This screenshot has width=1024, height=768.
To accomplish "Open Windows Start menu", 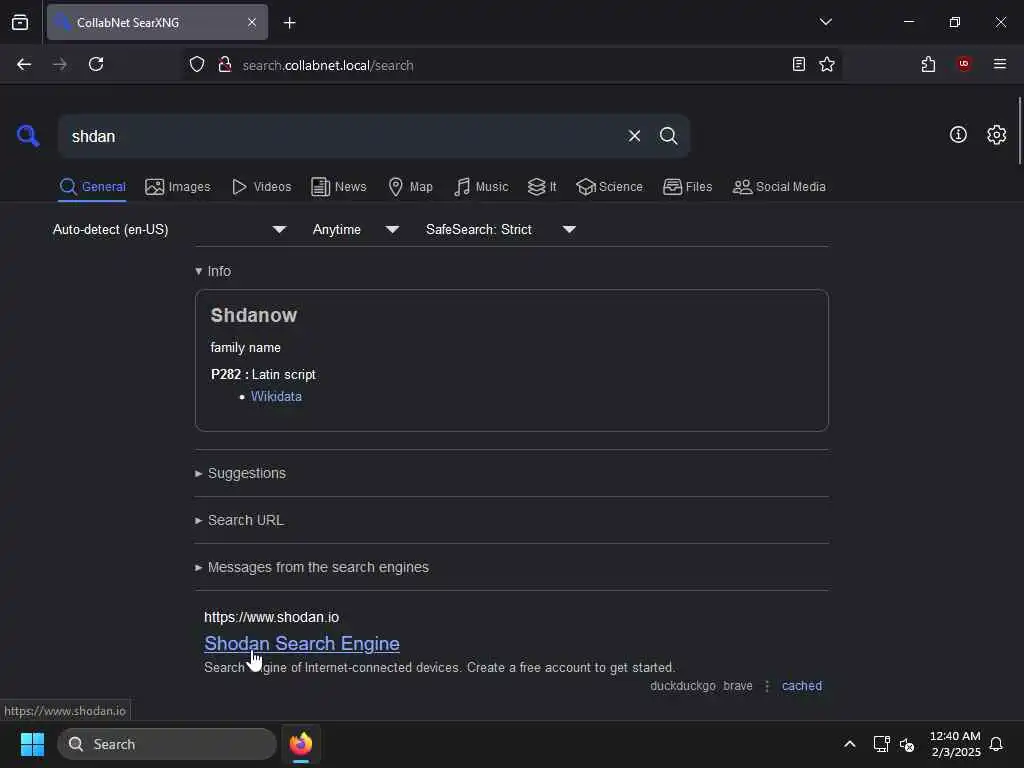I will pos(32,744).
